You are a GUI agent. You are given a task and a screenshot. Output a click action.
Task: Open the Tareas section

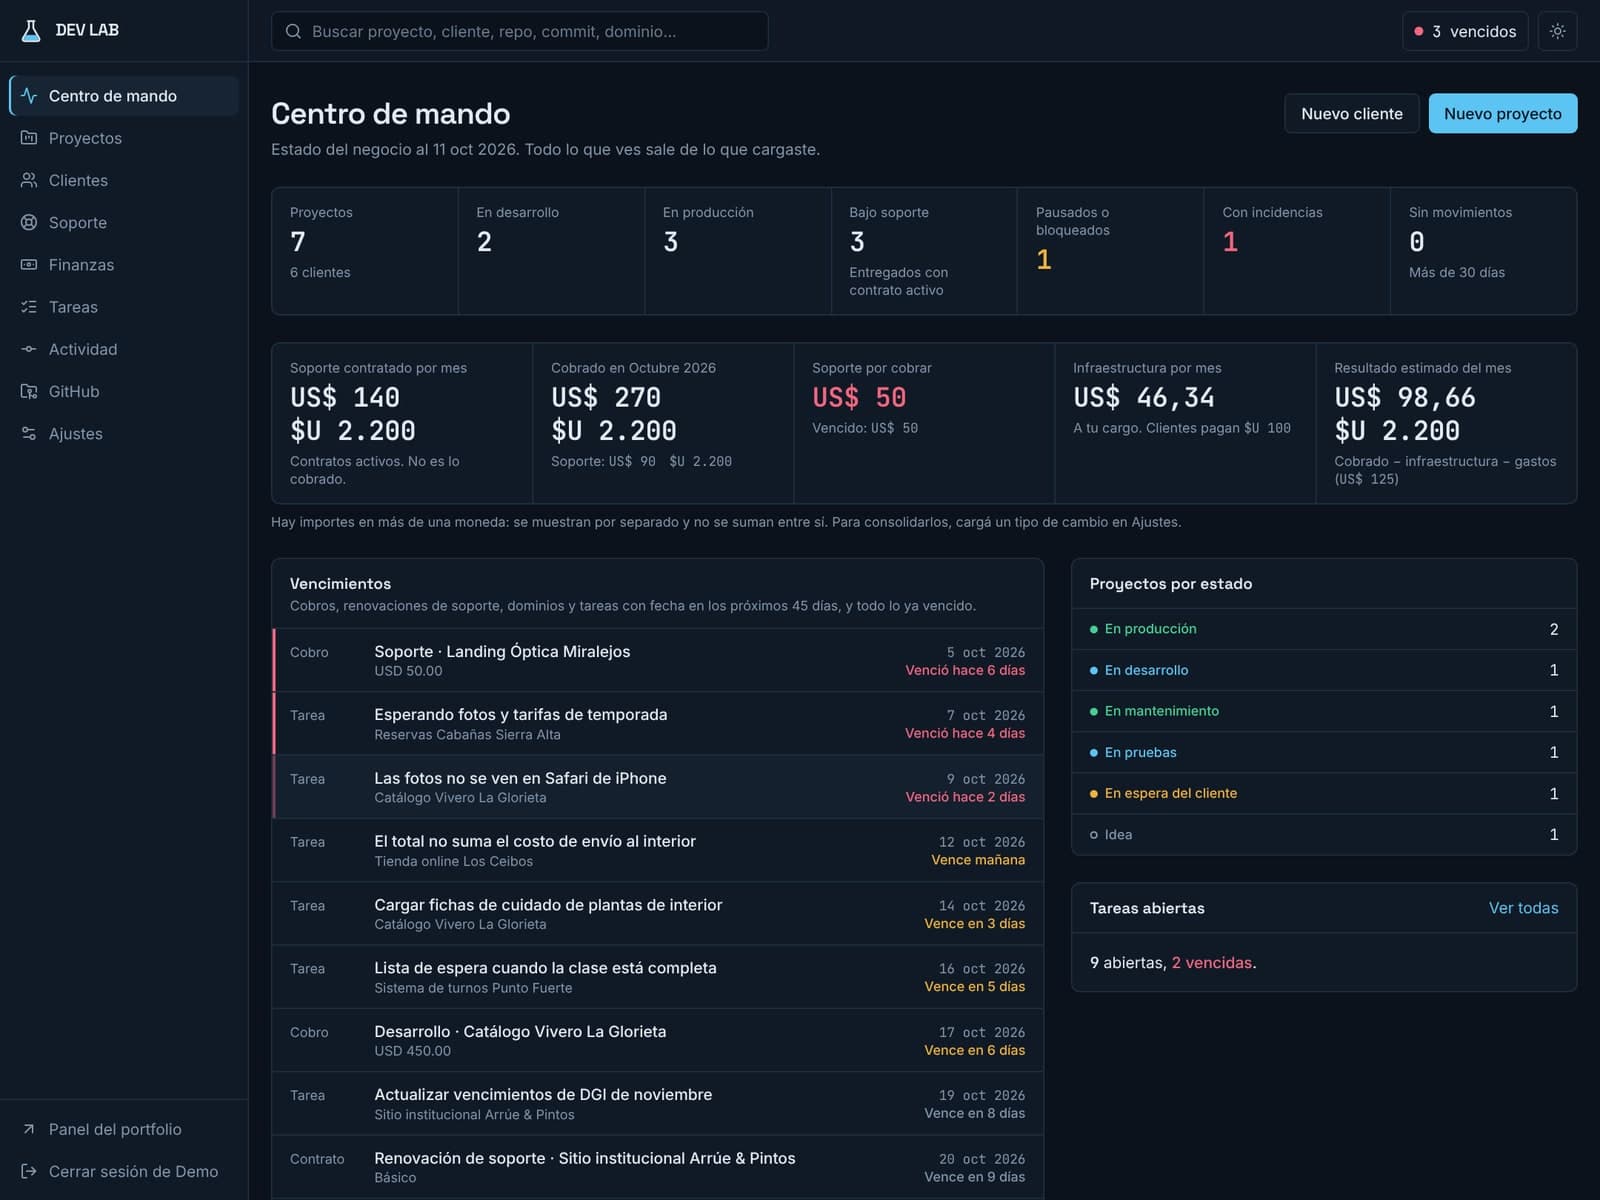click(124, 307)
